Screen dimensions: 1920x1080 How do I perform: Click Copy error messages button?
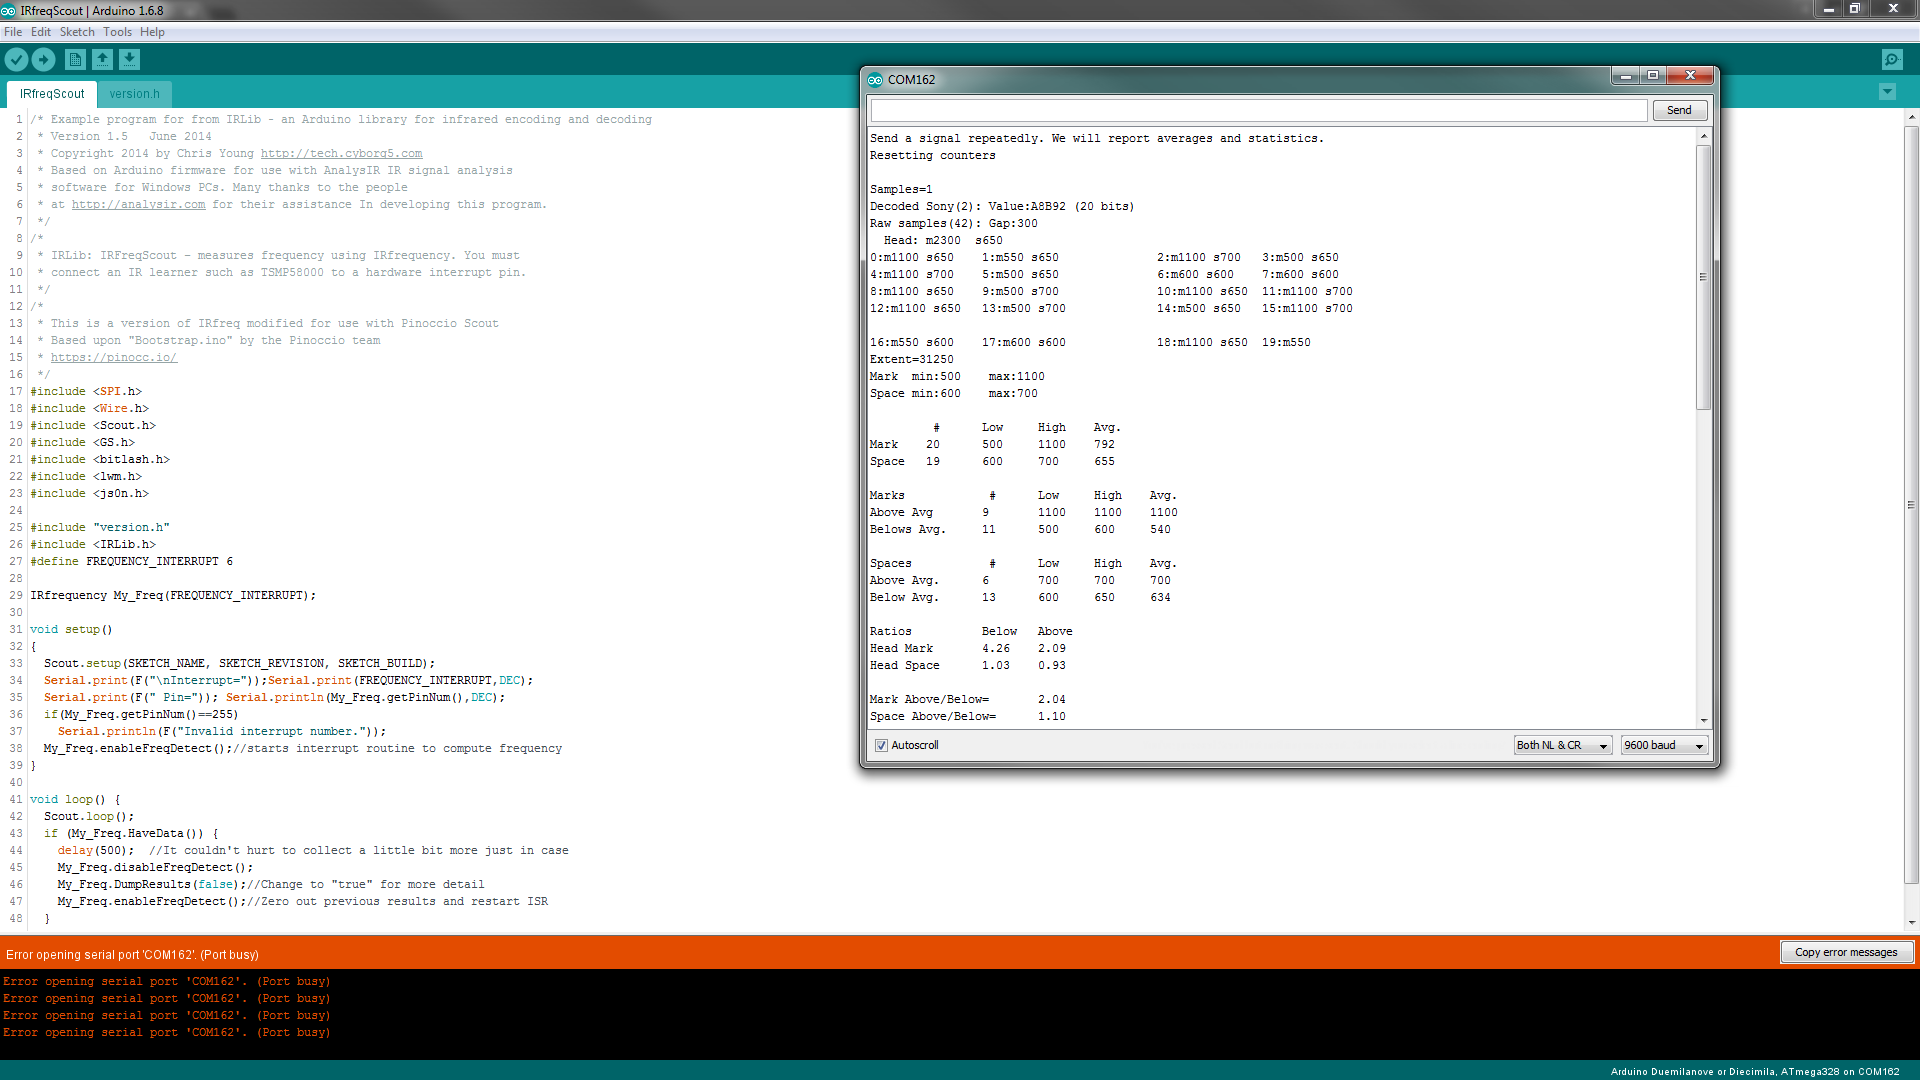[1845, 953]
